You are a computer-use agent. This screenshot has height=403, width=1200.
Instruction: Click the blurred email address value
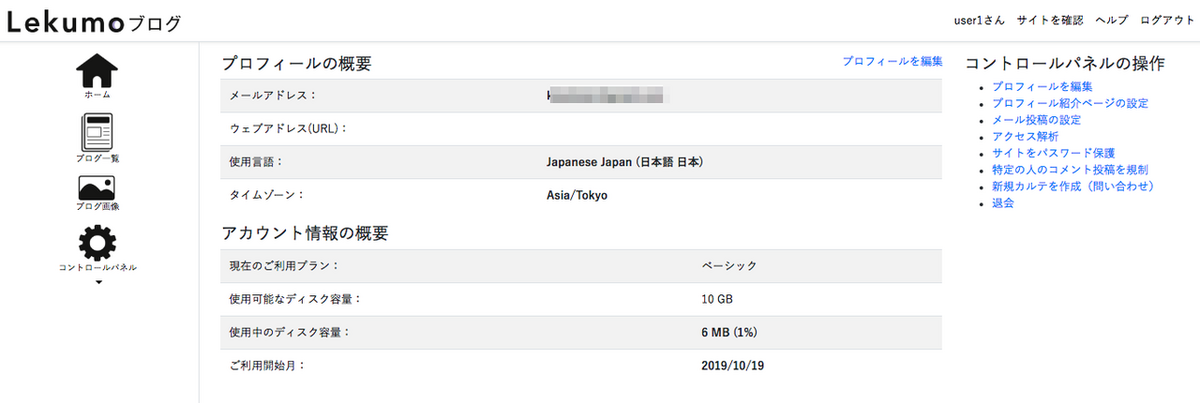coord(606,95)
